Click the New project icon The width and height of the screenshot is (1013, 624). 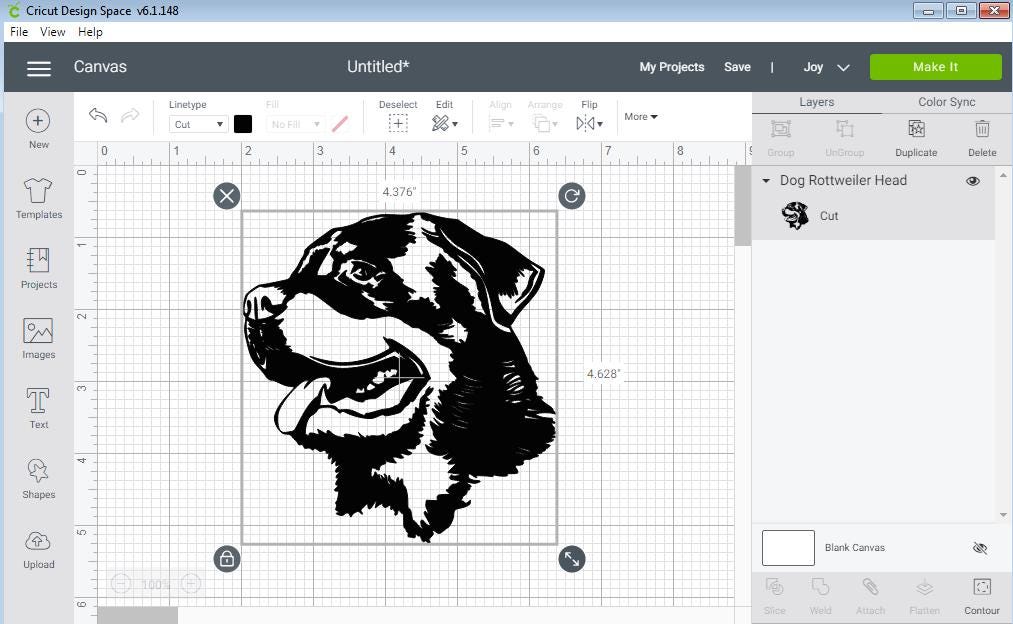click(x=38, y=121)
